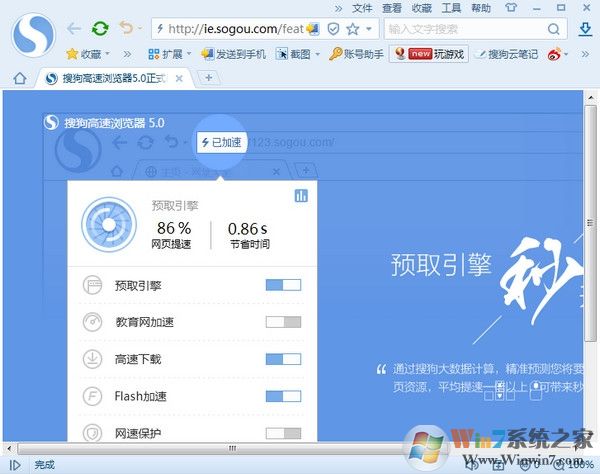Close the 搜狗高速浏览器5.0 tab

pos(179,78)
